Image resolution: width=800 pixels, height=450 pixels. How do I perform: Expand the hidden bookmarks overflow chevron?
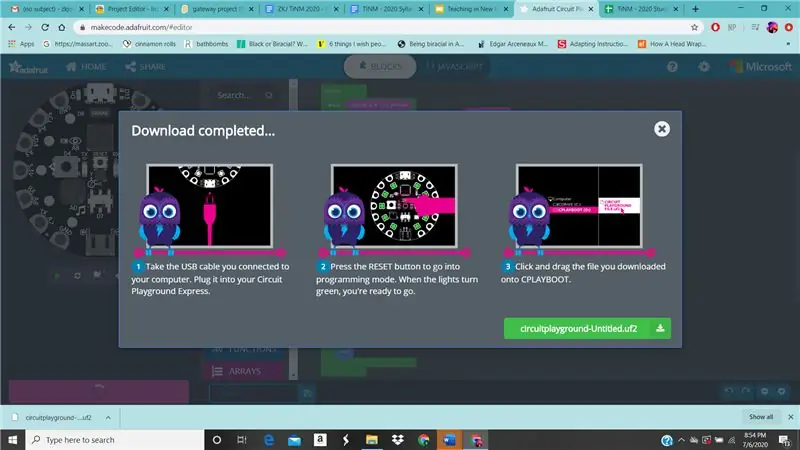pos(788,44)
